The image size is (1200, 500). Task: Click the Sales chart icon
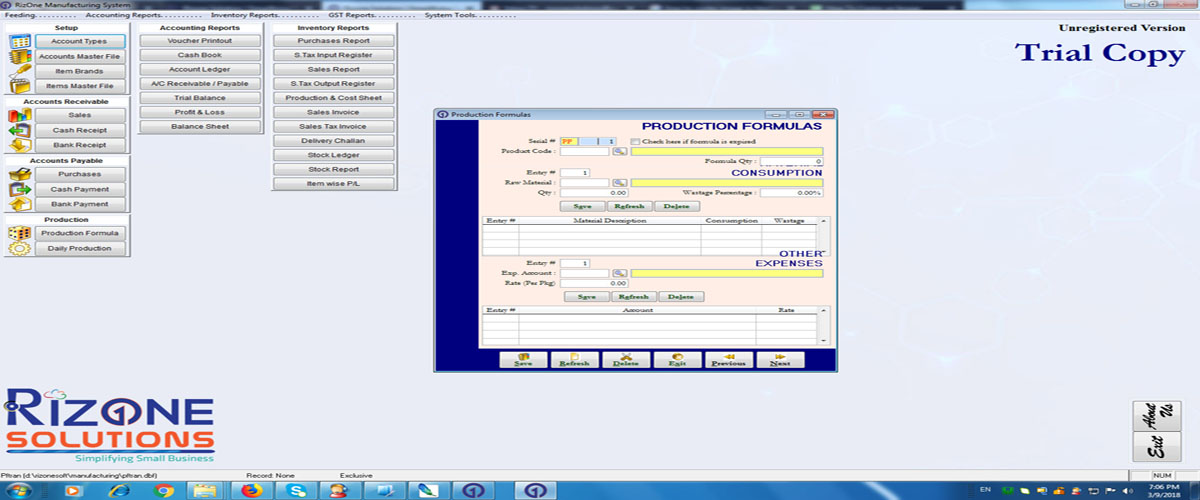pyautogui.click(x=19, y=116)
